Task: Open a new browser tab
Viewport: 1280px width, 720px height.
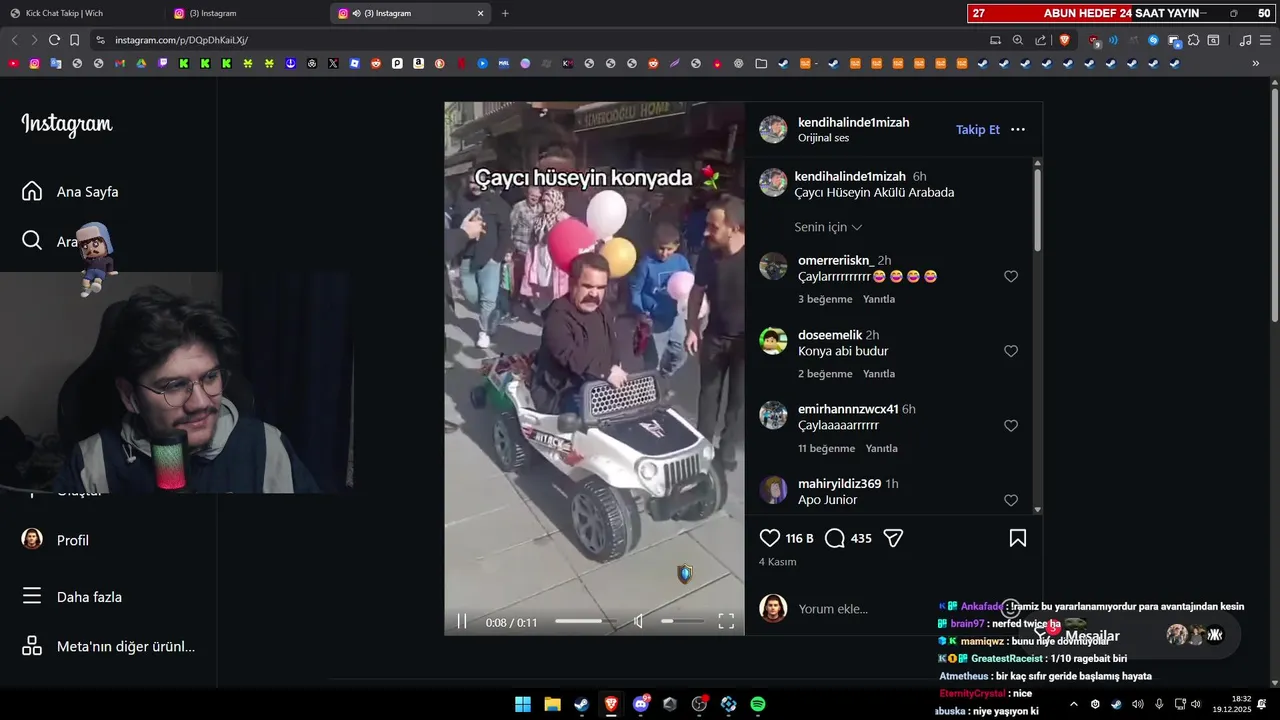Action: click(505, 13)
